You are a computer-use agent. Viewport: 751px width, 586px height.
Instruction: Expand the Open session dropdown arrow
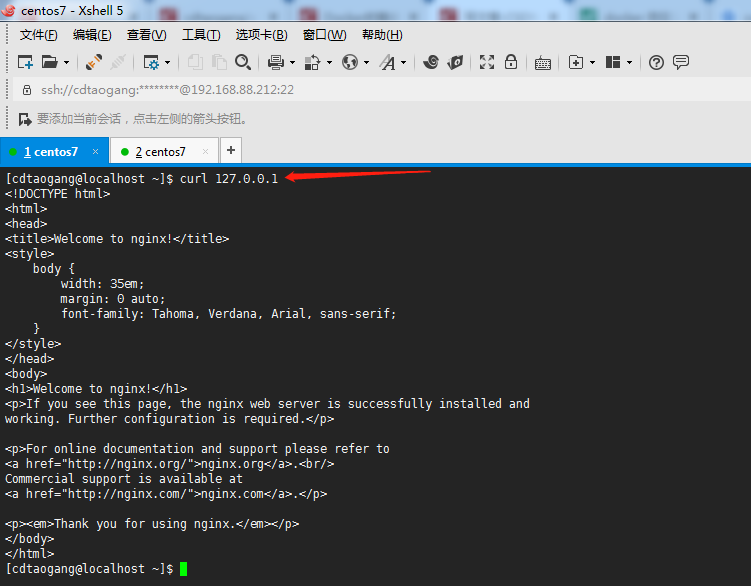point(67,62)
